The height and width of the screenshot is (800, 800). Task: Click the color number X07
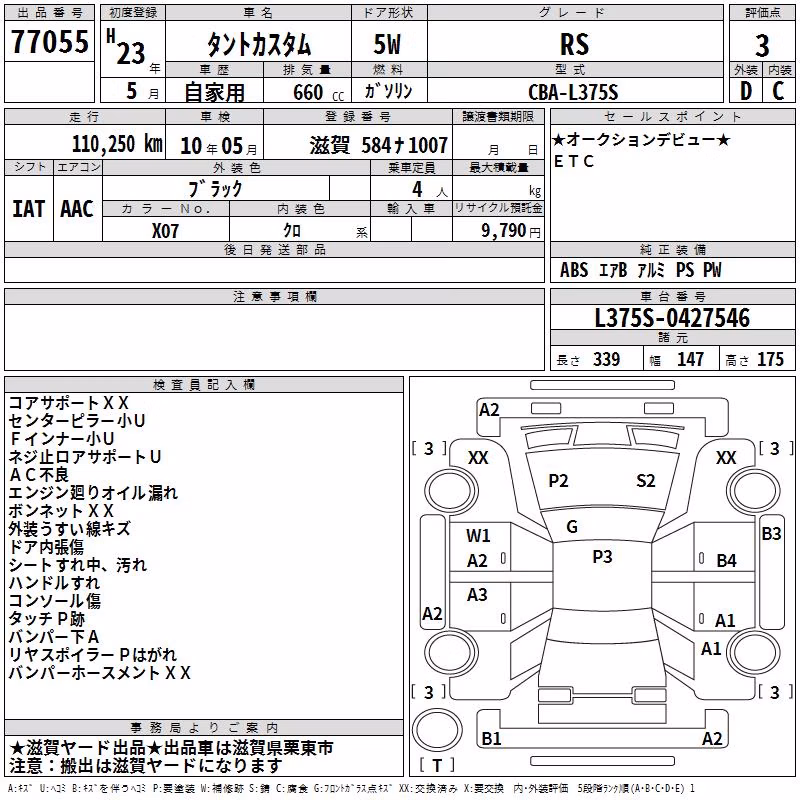165,231
